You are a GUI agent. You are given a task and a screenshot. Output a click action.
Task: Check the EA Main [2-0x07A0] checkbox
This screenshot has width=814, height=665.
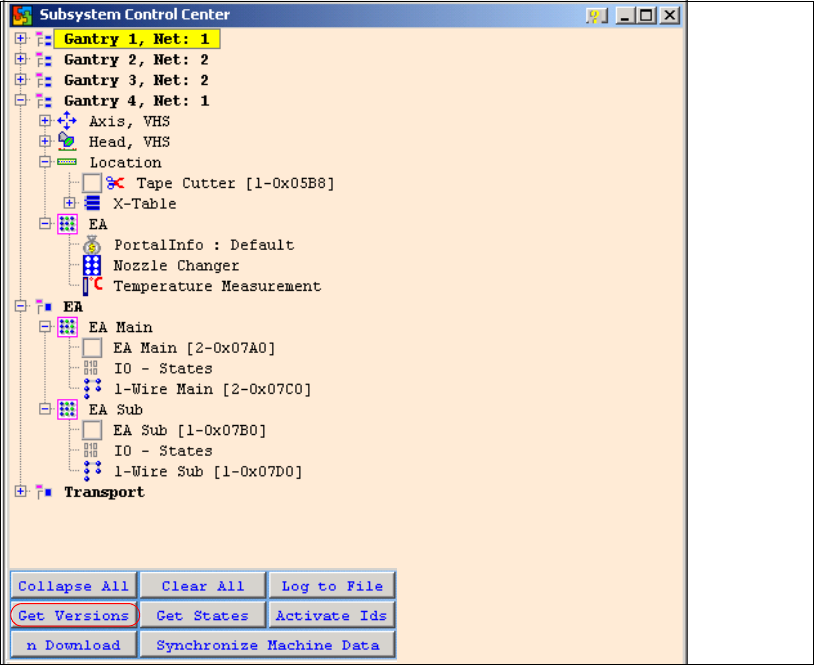(x=92, y=348)
